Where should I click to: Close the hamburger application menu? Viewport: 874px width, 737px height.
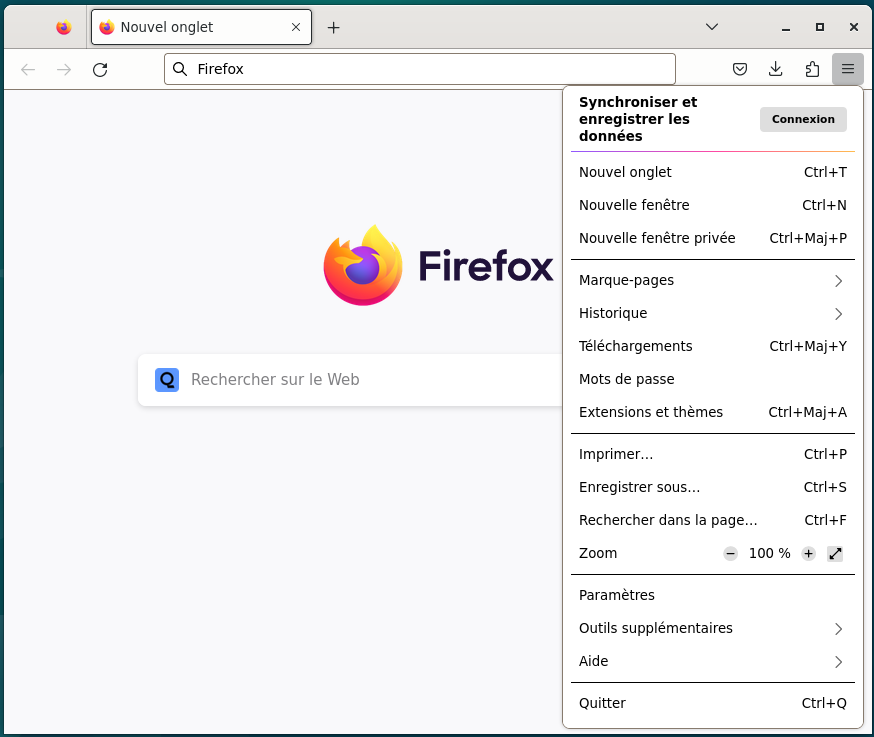pyautogui.click(x=848, y=69)
